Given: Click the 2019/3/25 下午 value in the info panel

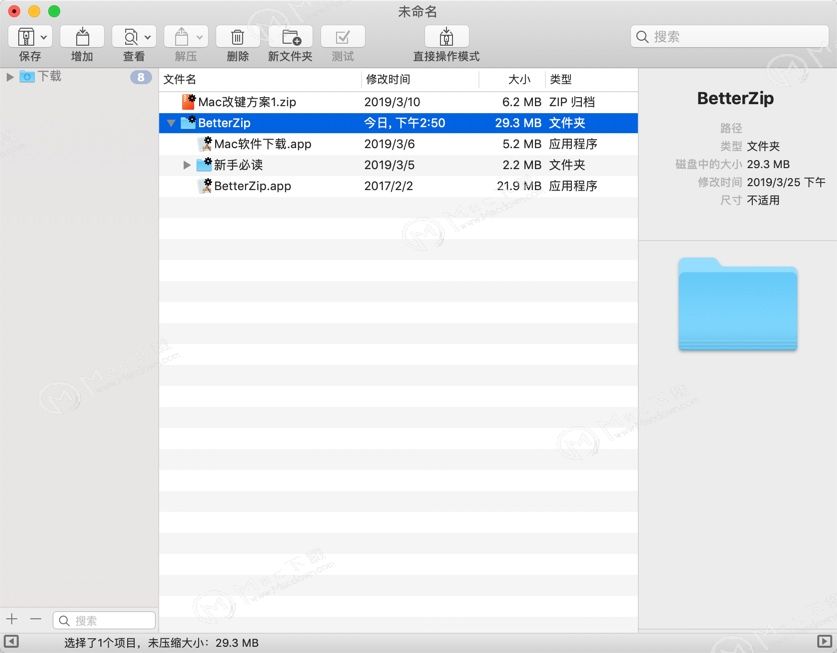Looking at the screenshot, I should click(x=786, y=182).
